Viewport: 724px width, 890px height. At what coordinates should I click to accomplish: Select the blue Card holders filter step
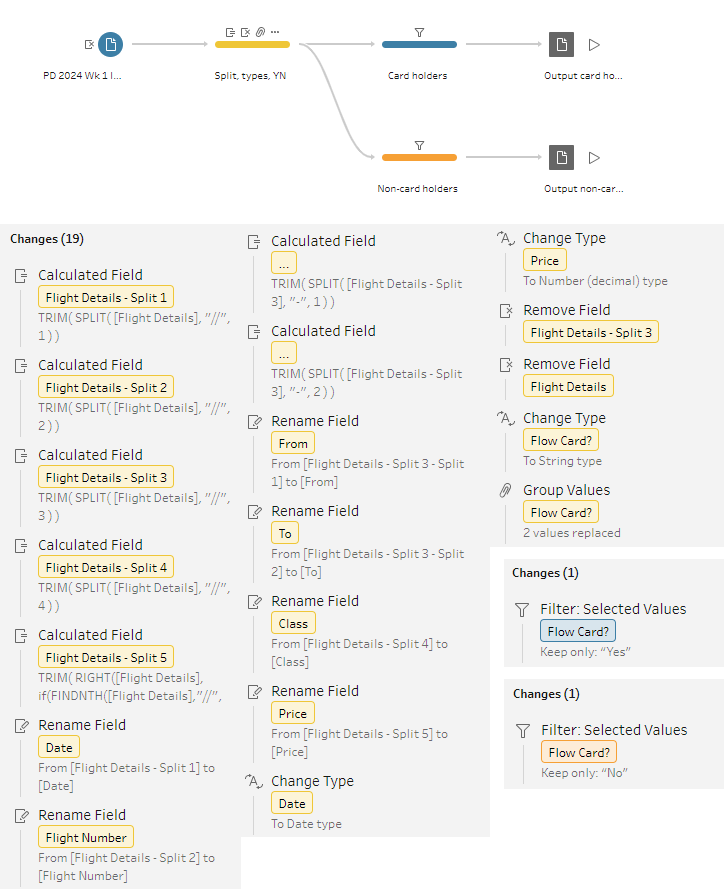point(419,45)
